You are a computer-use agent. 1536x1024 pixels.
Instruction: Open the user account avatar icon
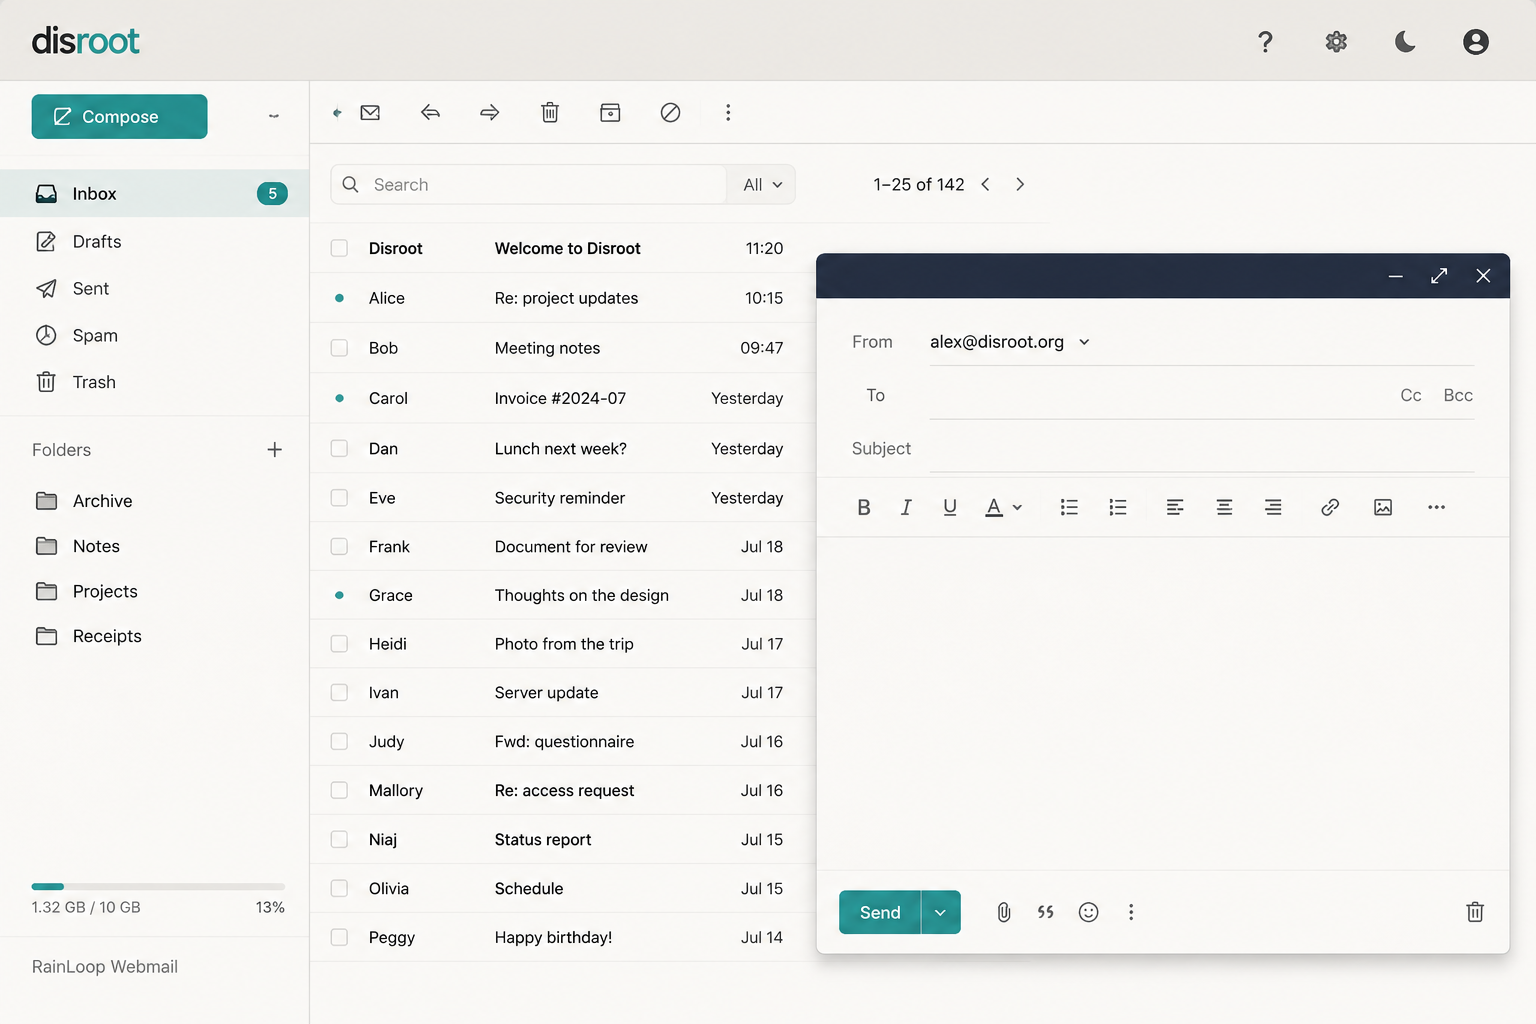1475,41
